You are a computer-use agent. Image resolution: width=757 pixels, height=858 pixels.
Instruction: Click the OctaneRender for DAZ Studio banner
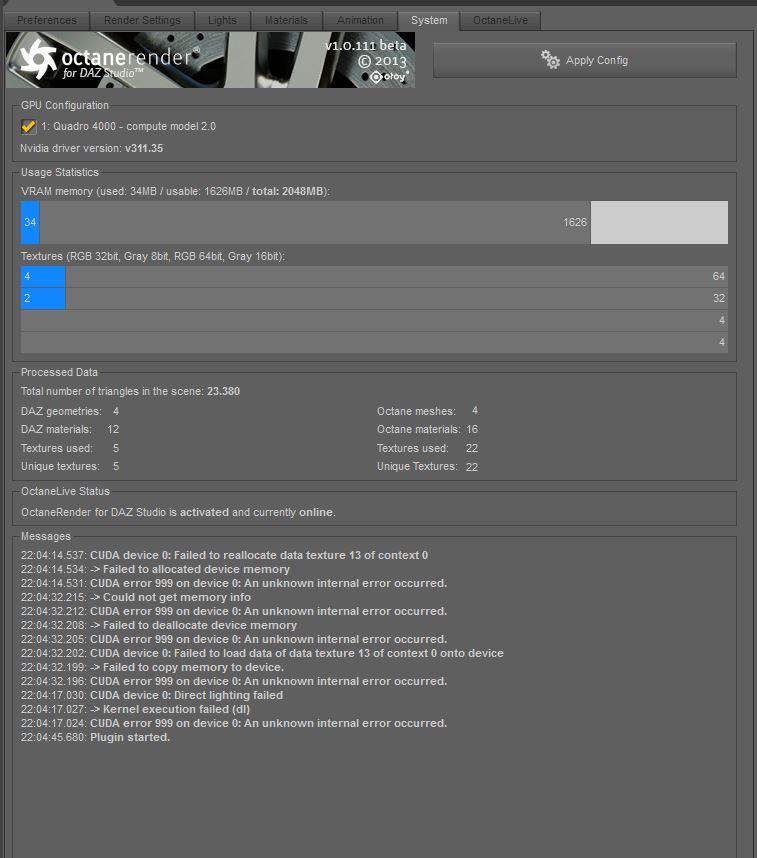click(x=210, y=60)
